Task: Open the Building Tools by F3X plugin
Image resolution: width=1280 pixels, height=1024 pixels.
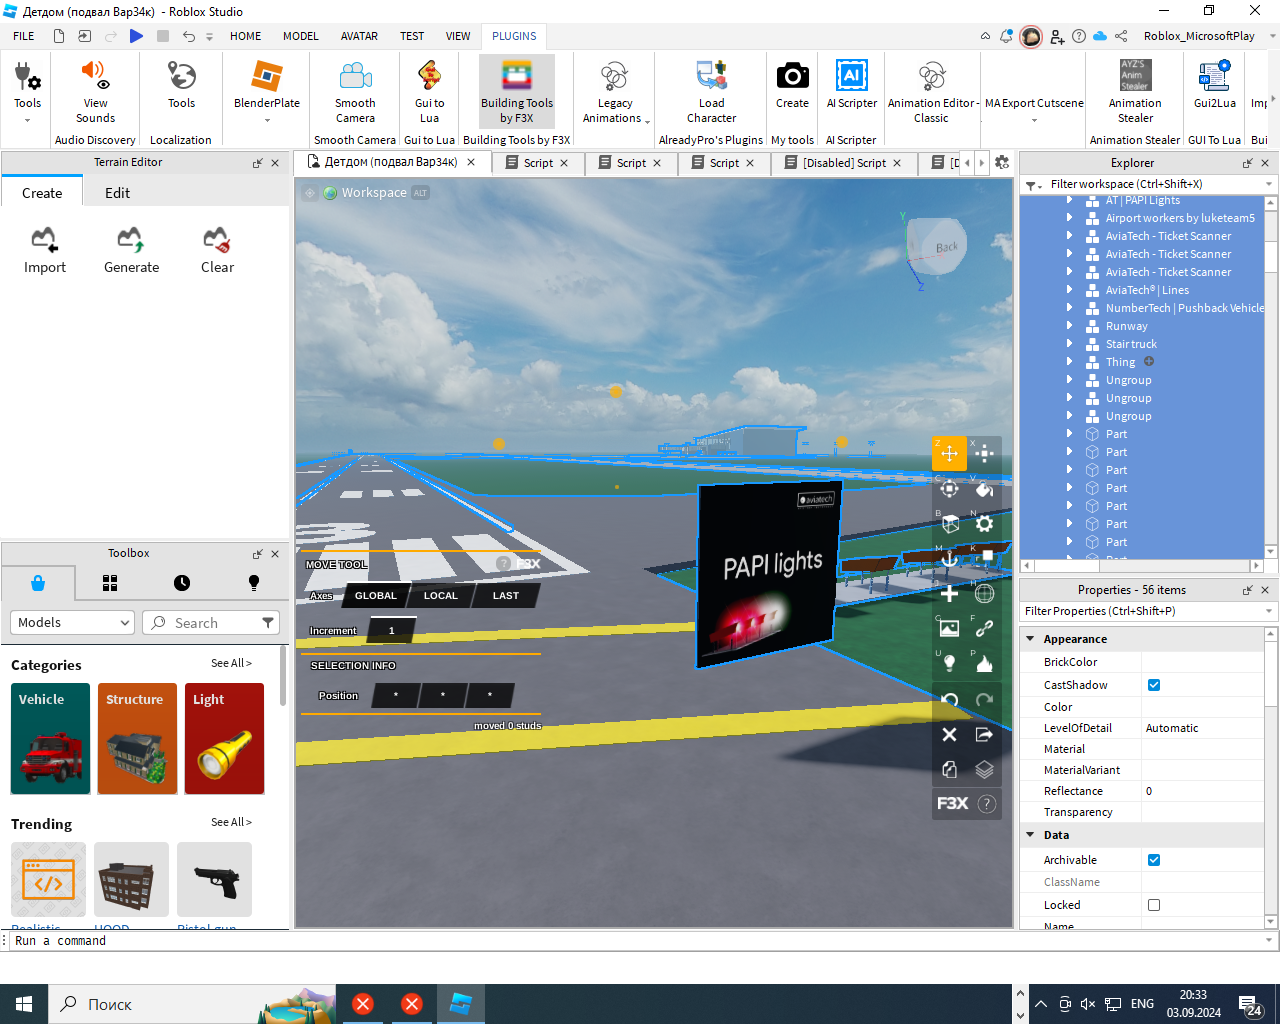Action: click(x=516, y=91)
